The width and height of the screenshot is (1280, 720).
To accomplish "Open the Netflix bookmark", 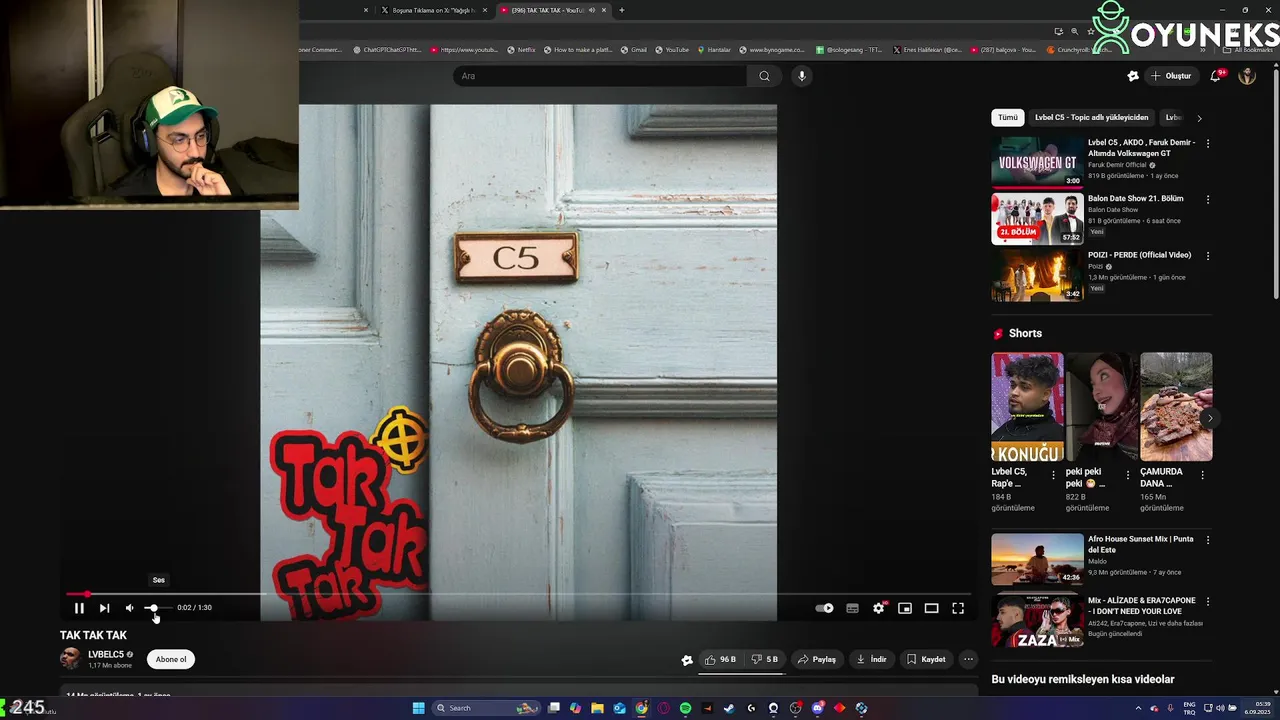I will point(521,49).
